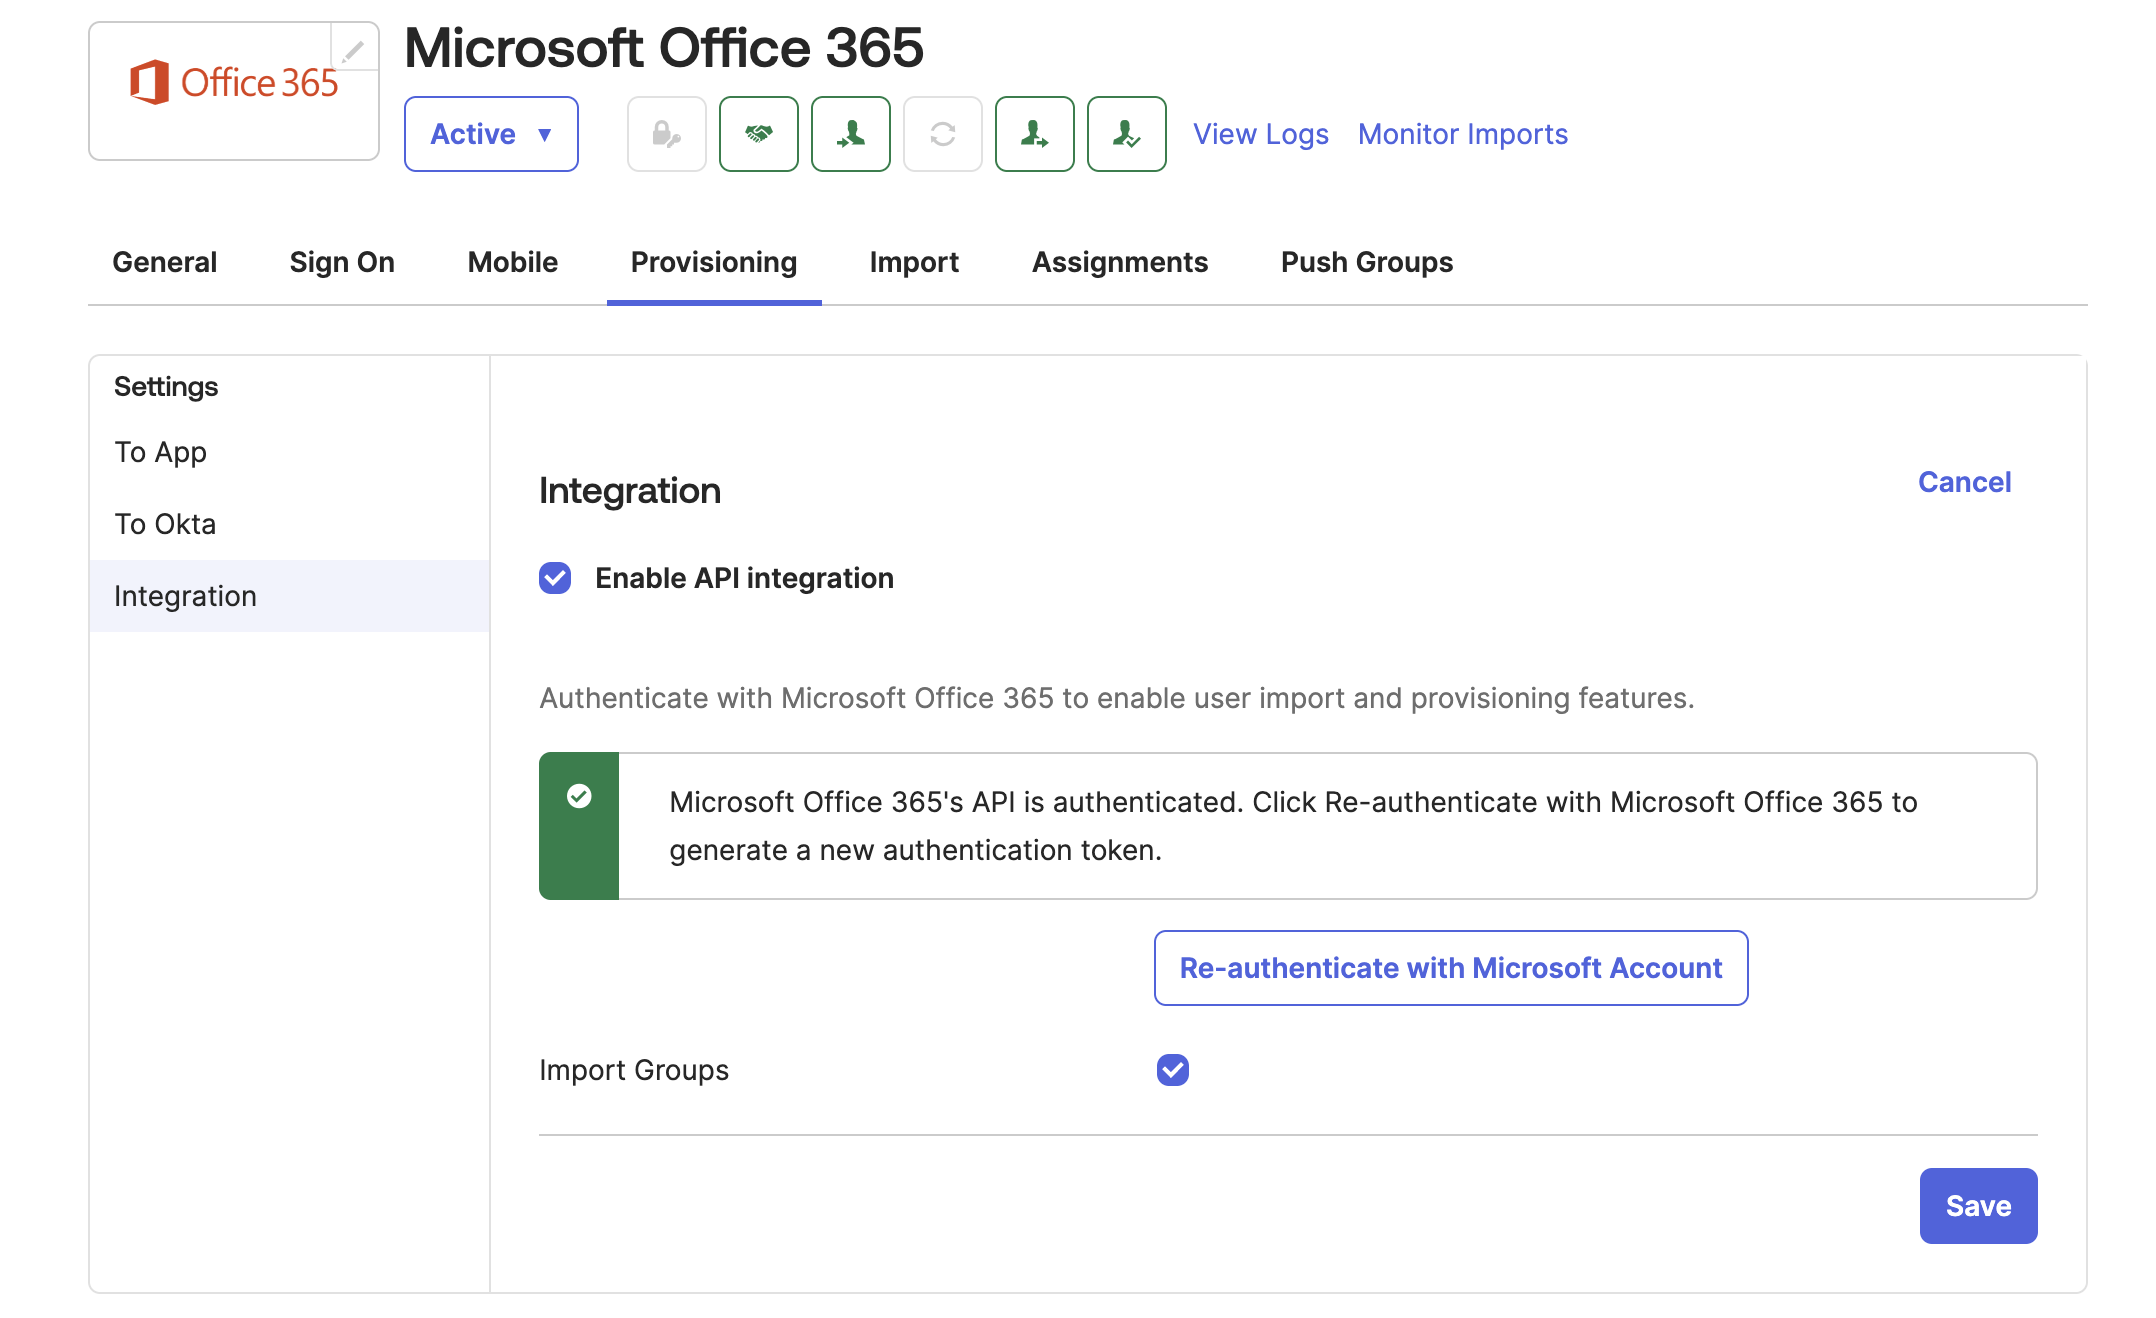Image resolution: width=2156 pixels, height=1318 pixels.
Task: Click the Authenticate with Microsoft Office 365 description
Action: point(1117,698)
